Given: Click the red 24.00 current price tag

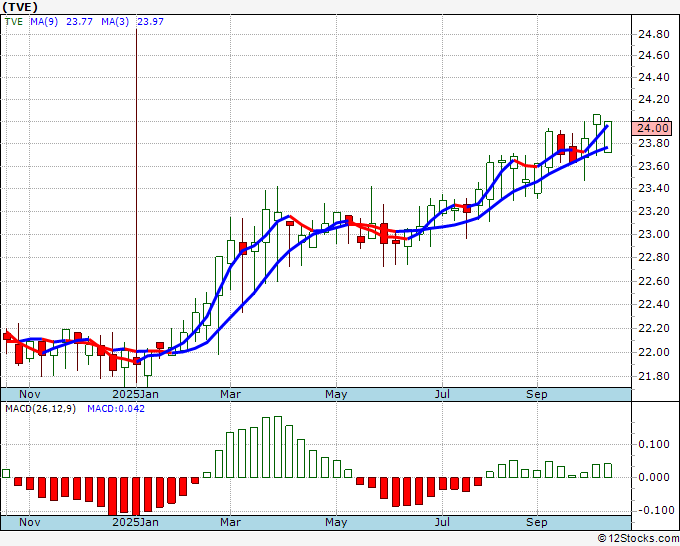Looking at the screenshot, I should pyautogui.click(x=657, y=128).
